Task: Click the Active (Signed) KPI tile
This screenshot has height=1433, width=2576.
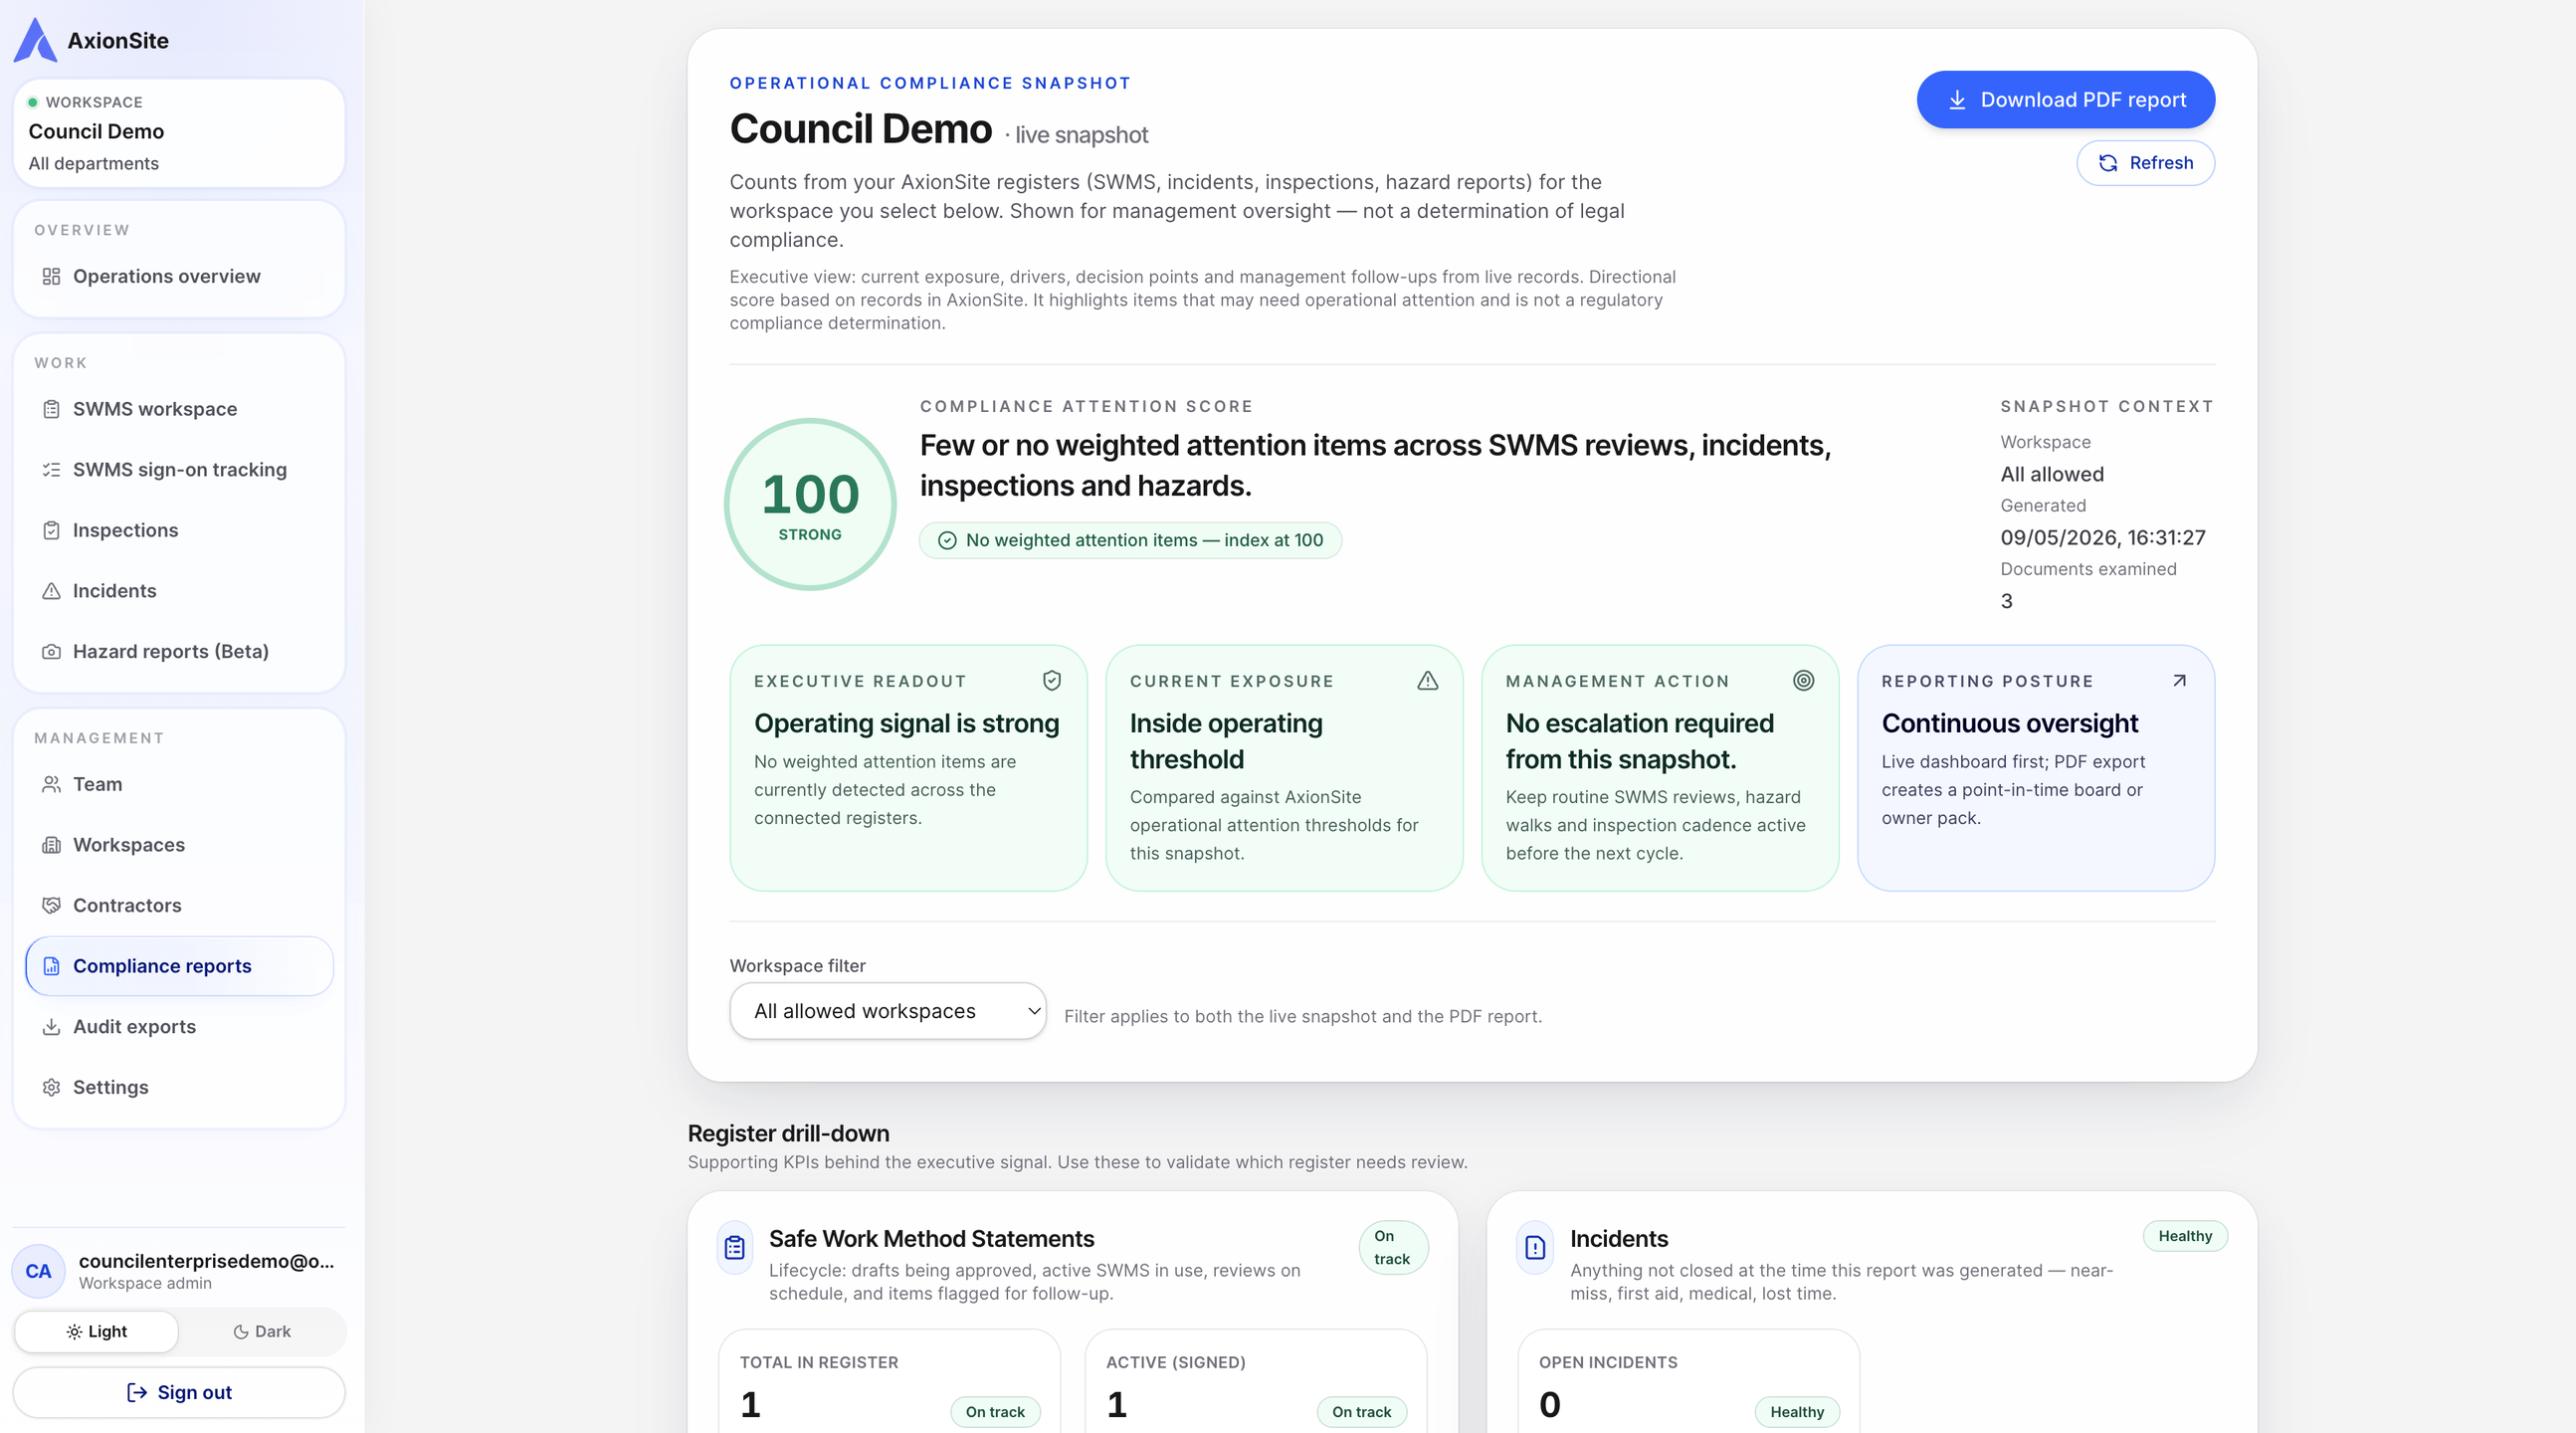Action: (x=1255, y=1381)
